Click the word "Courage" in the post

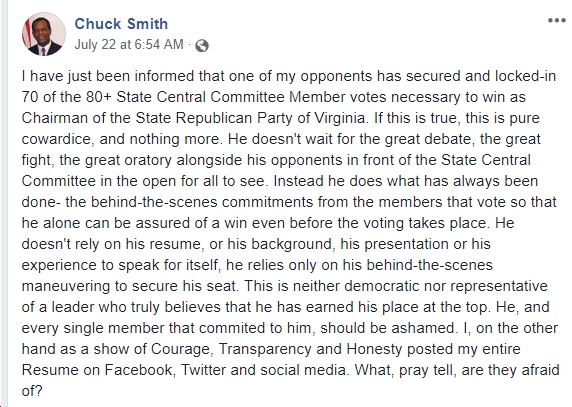pyautogui.click(x=180, y=349)
